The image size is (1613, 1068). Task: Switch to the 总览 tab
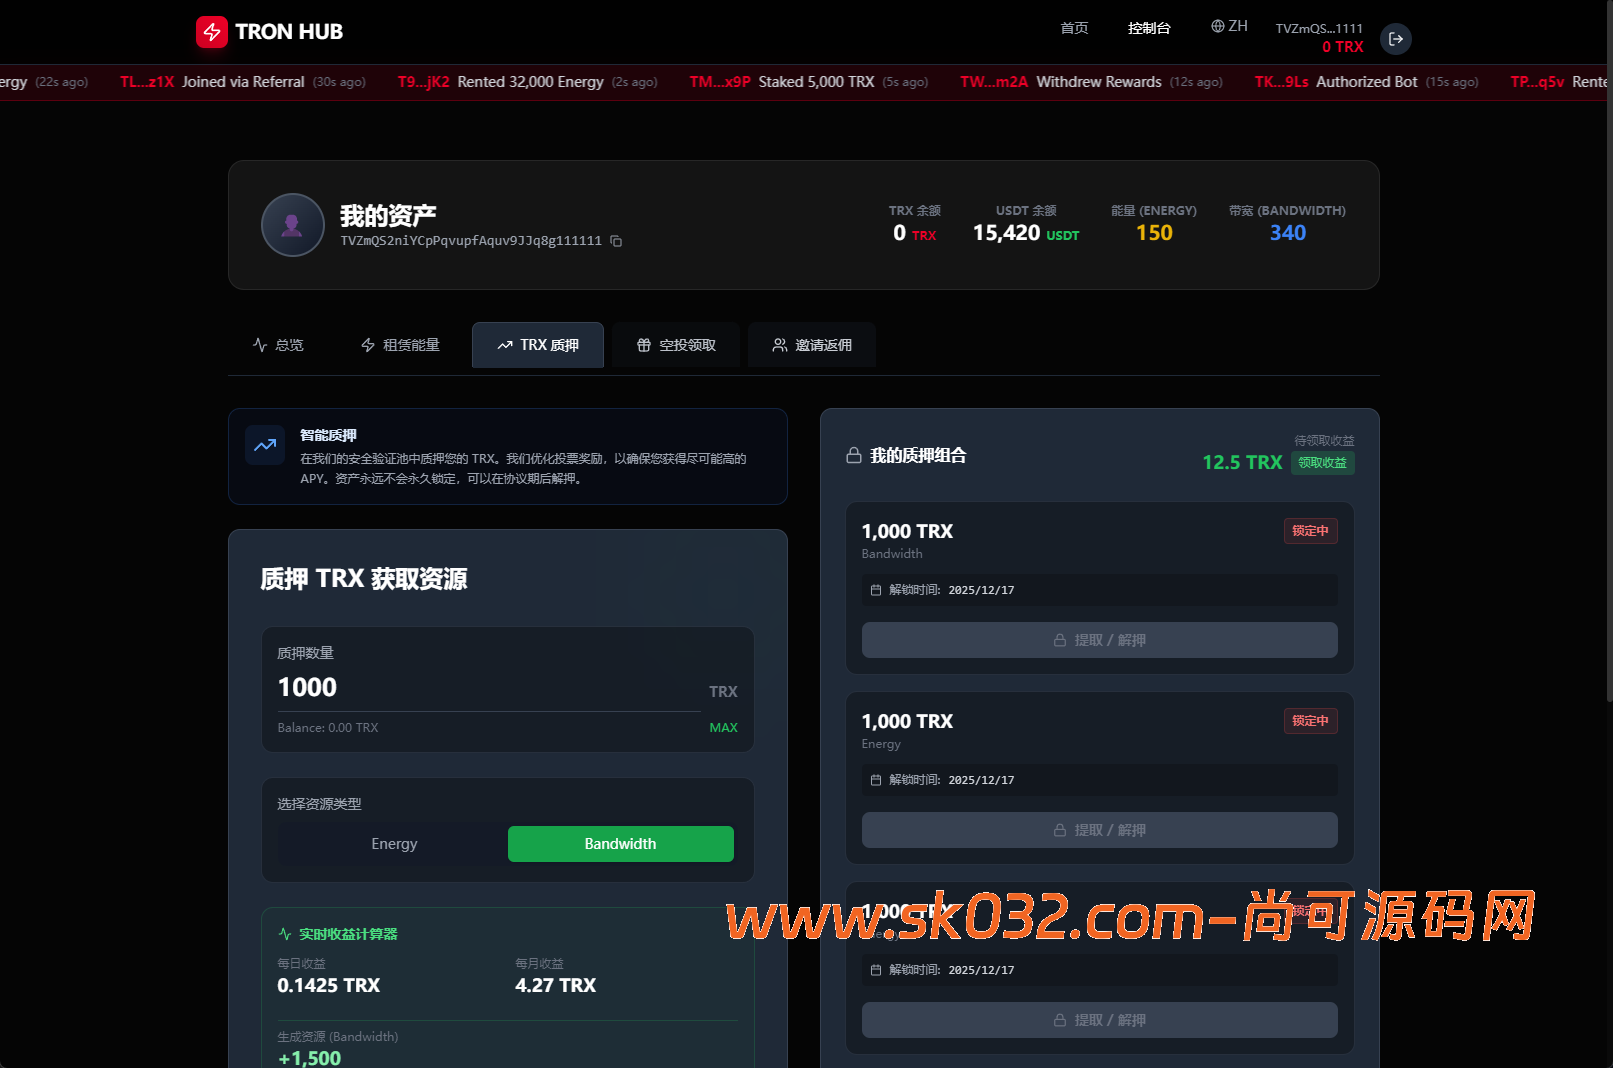[279, 344]
